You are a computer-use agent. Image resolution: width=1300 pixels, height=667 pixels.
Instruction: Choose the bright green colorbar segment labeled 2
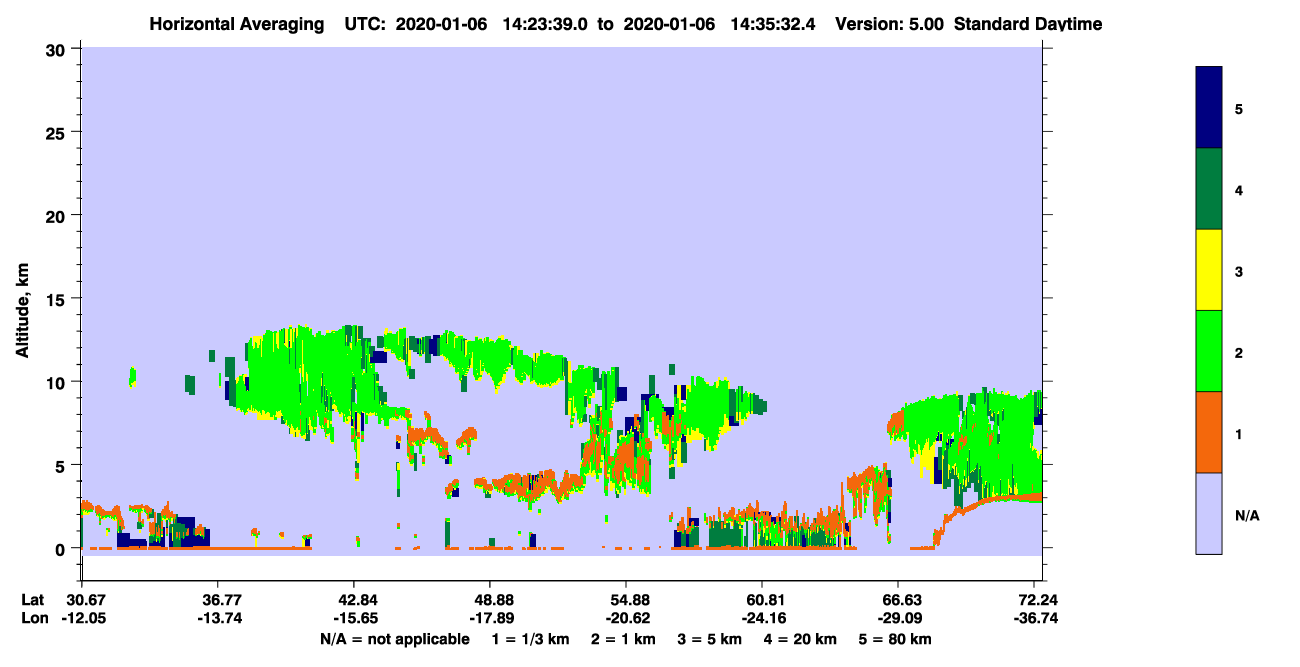coord(1209,351)
